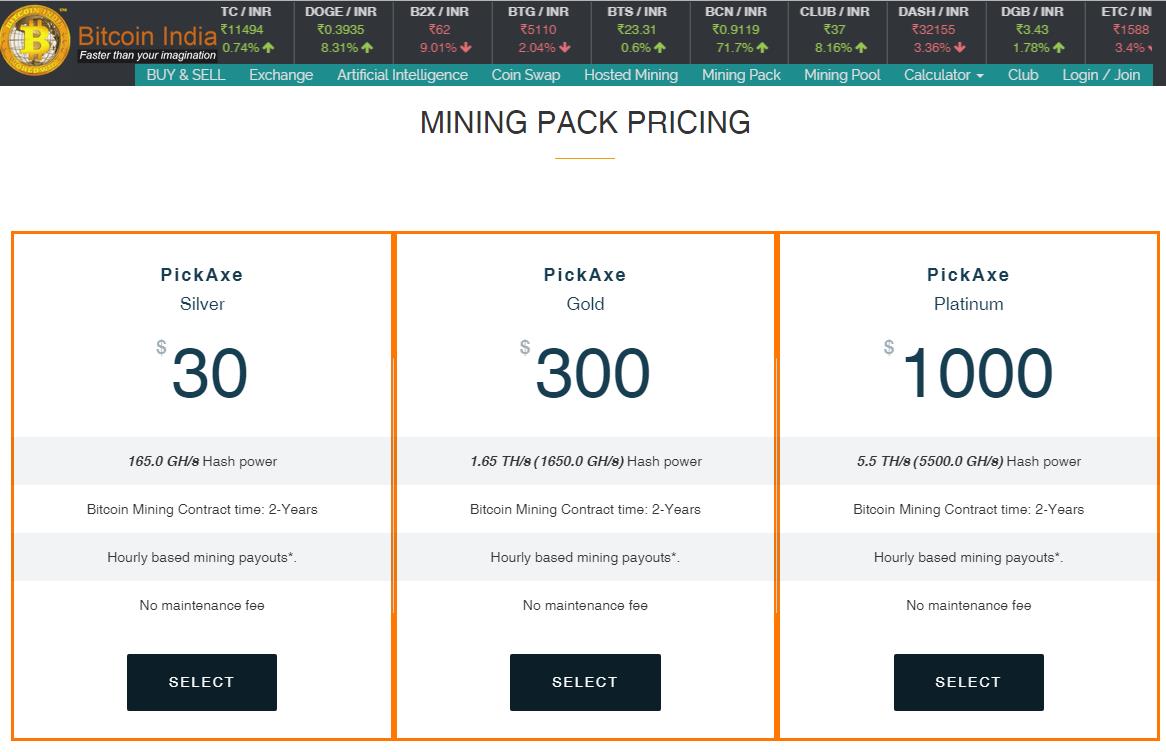Click the DGB / INR green up arrow

[1059, 48]
